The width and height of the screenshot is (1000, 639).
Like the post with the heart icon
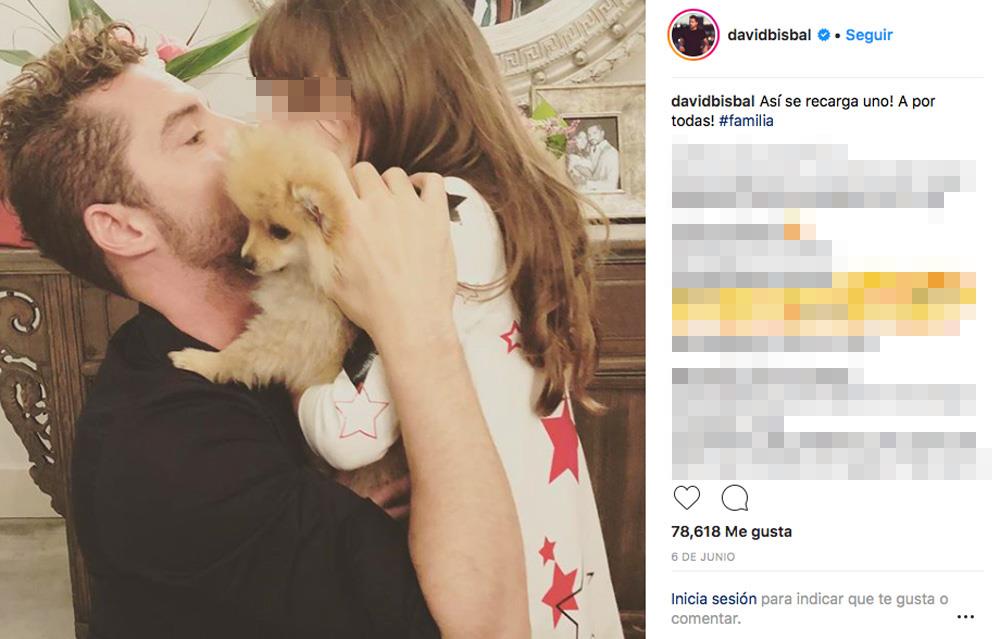[687, 497]
